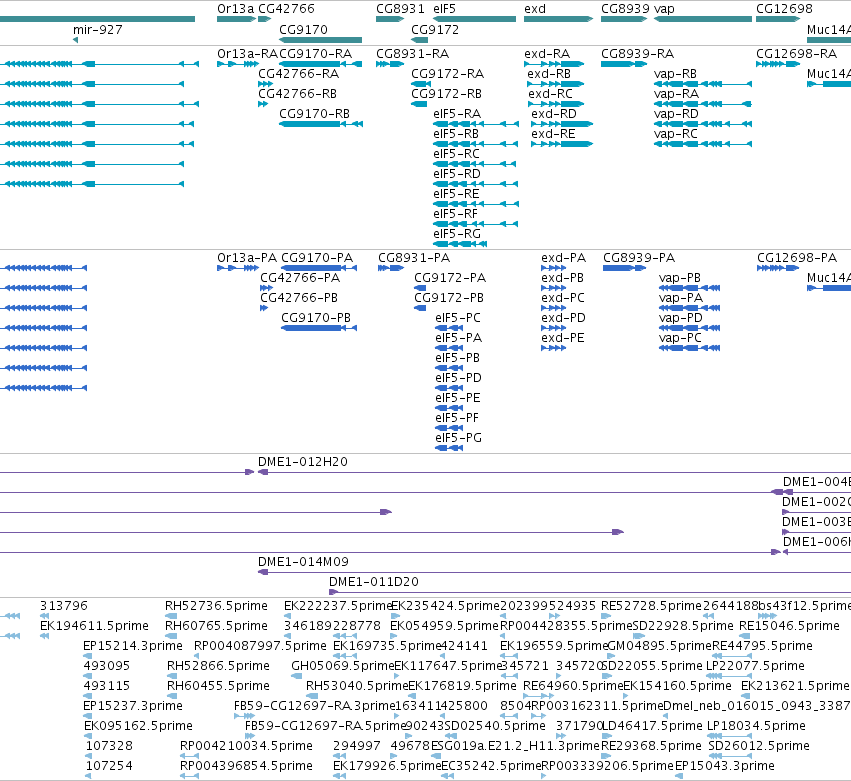
Task: Select transcript CG8931-RA label
Action: (x=412, y=54)
